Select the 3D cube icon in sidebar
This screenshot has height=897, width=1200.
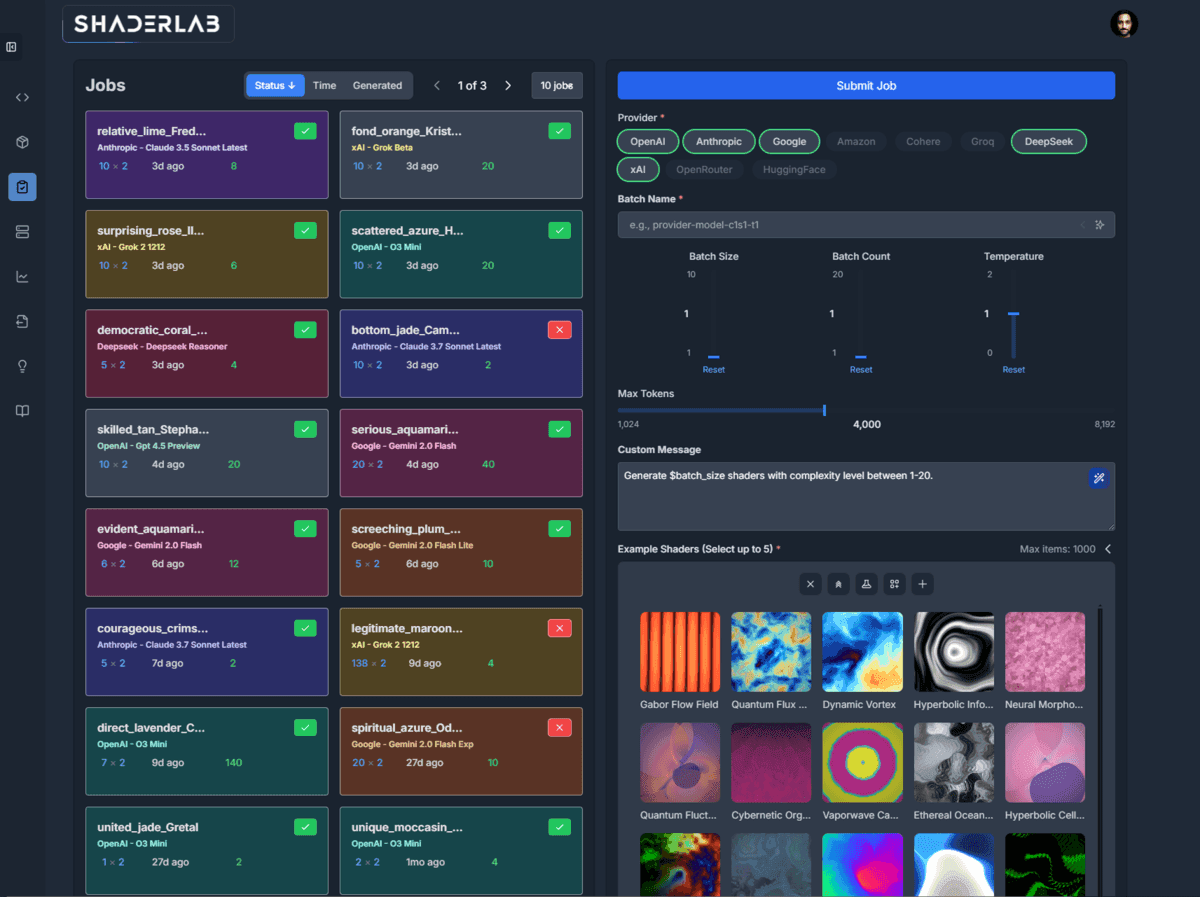(22, 141)
